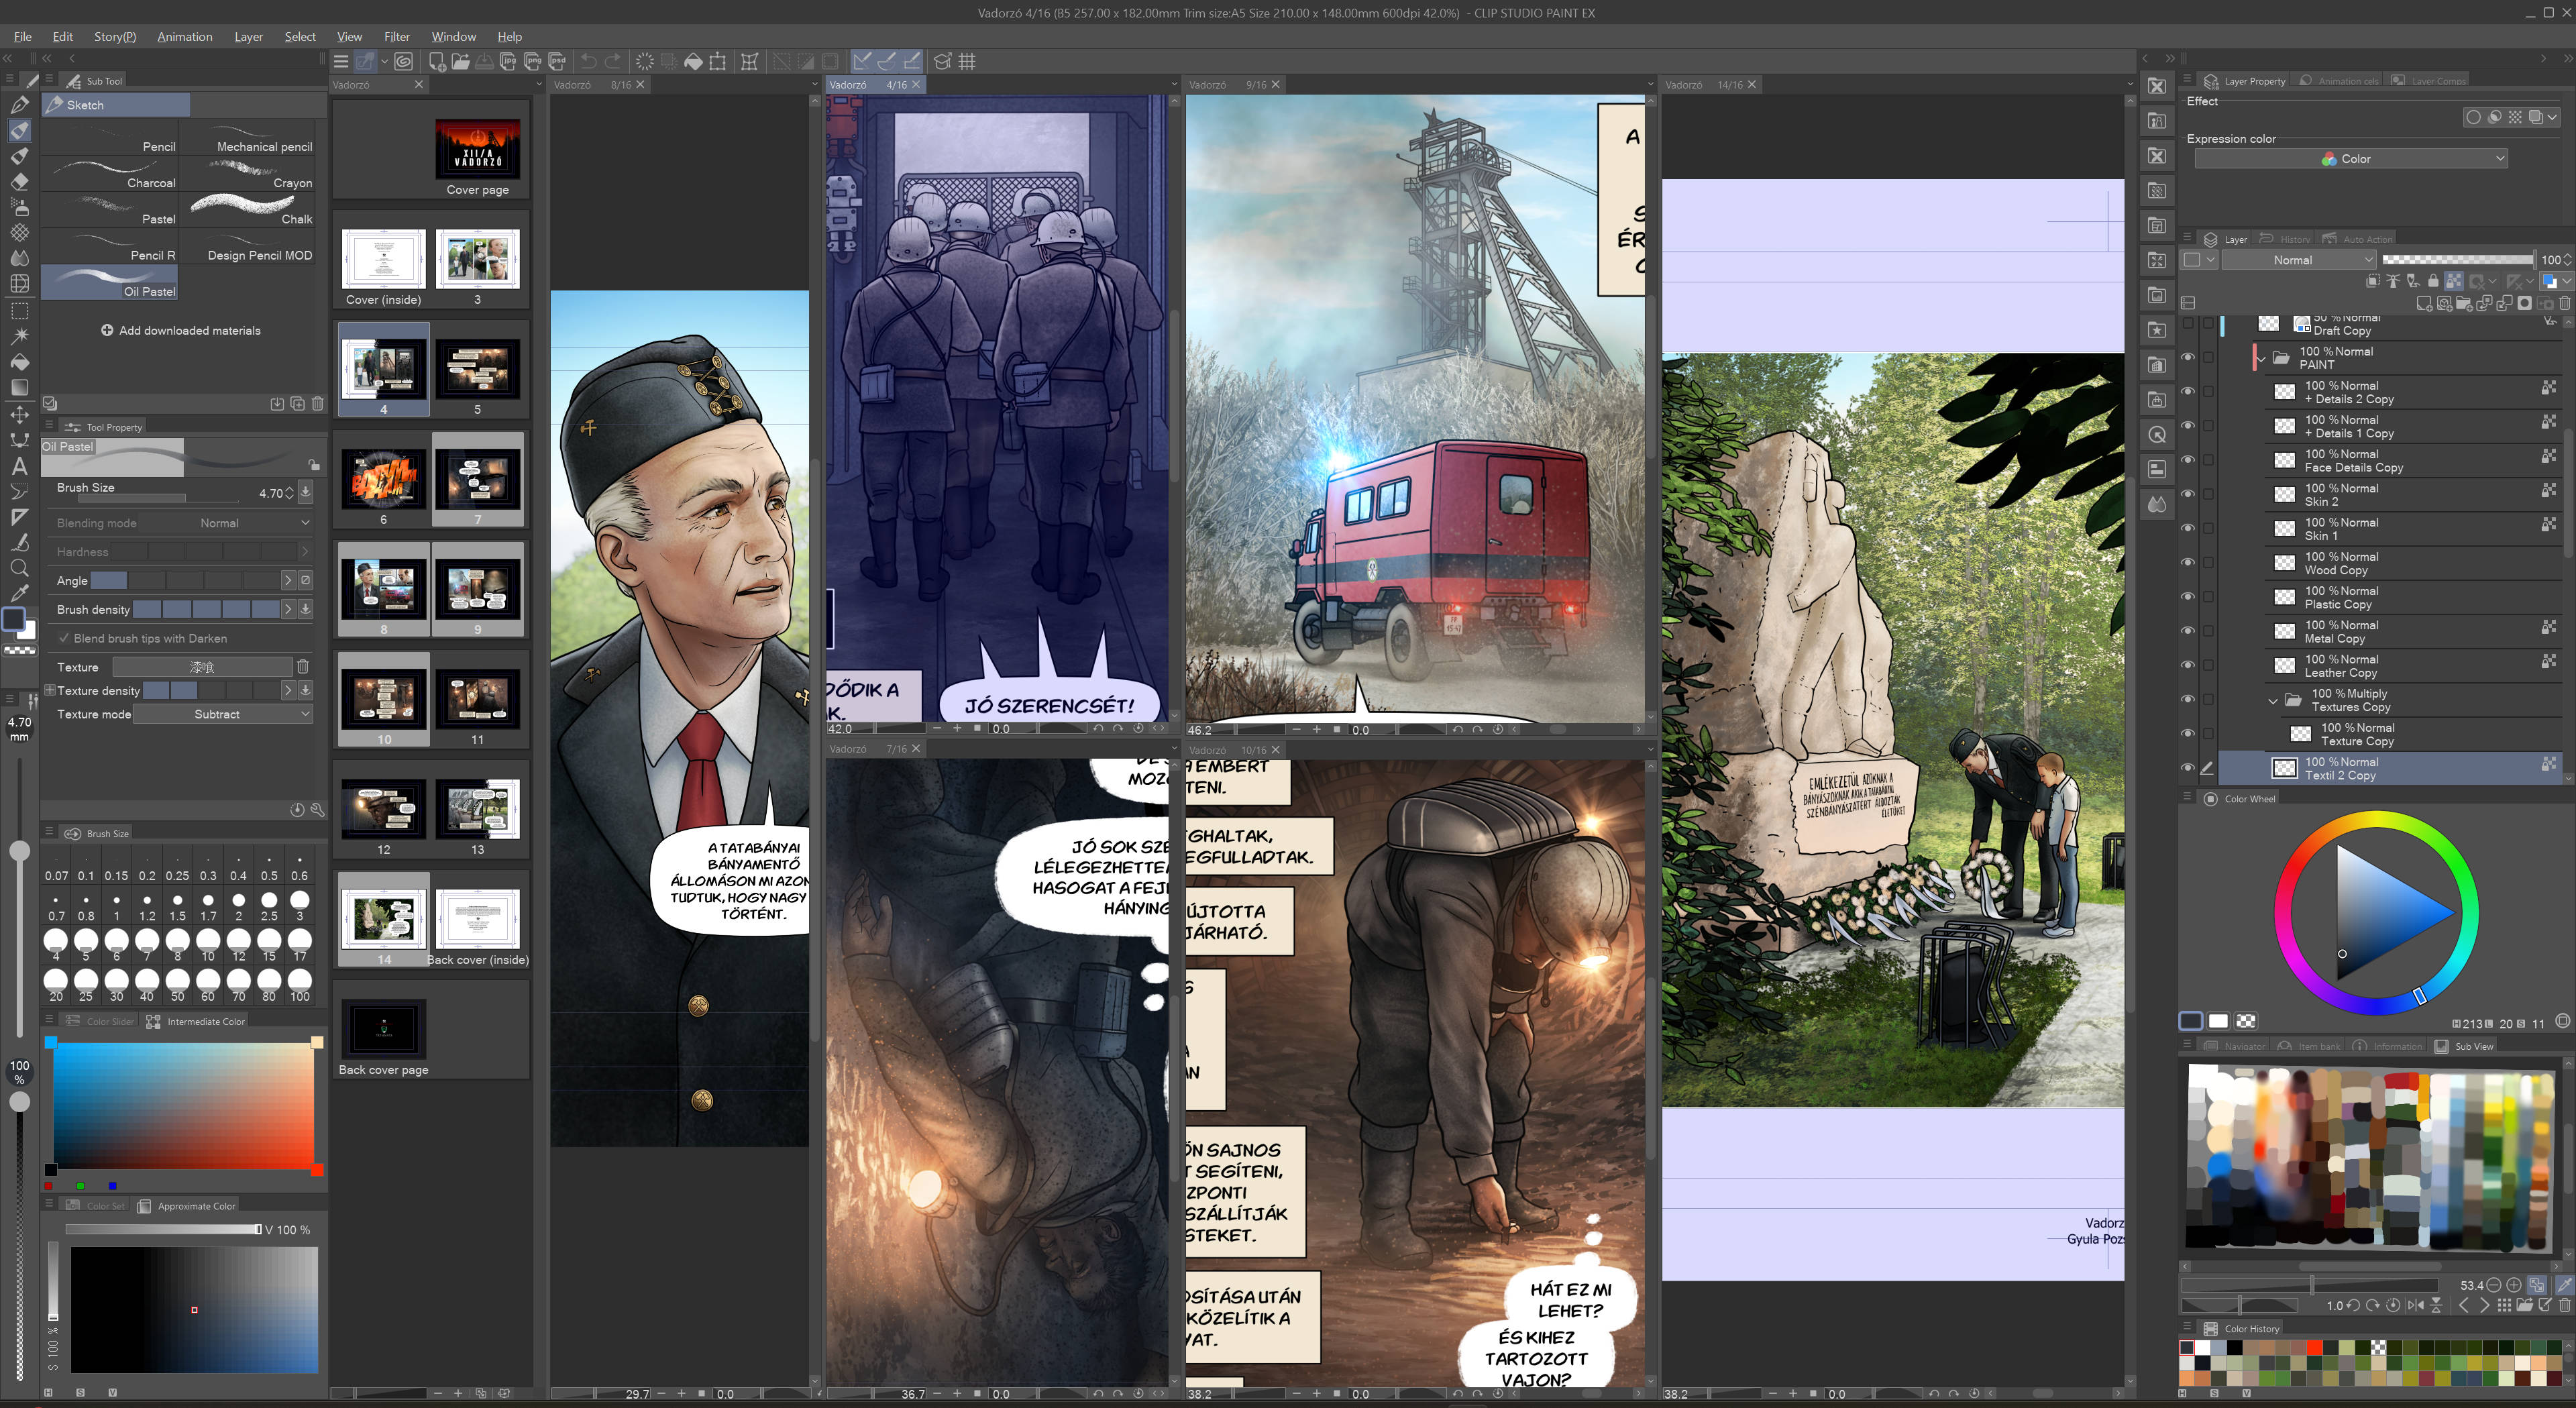Viewport: 2576px width, 1408px height.
Task: Hide the Leather Copy layer
Action: (x=2187, y=665)
